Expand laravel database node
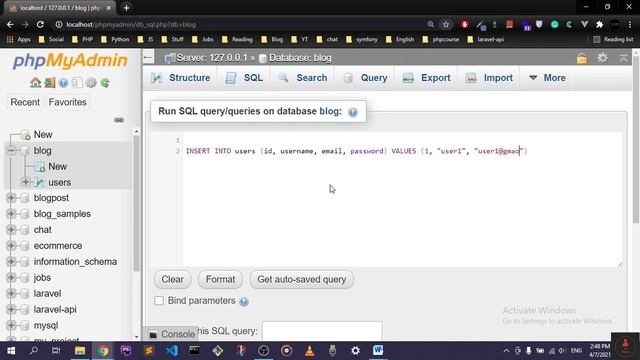This screenshot has height=360, width=640. pyautogui.click(x=11, y=293)
